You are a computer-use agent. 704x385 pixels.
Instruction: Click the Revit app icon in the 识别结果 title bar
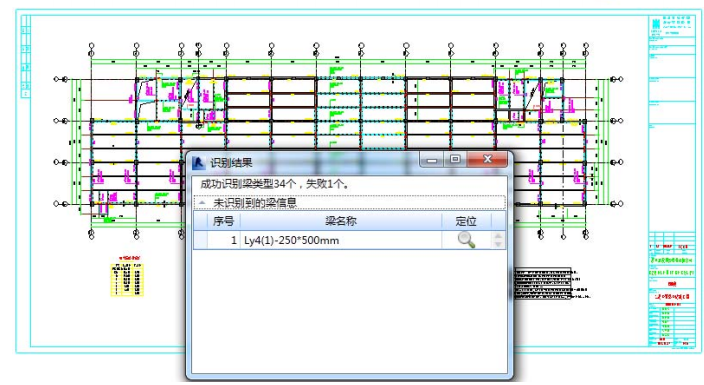click(199, 163)
